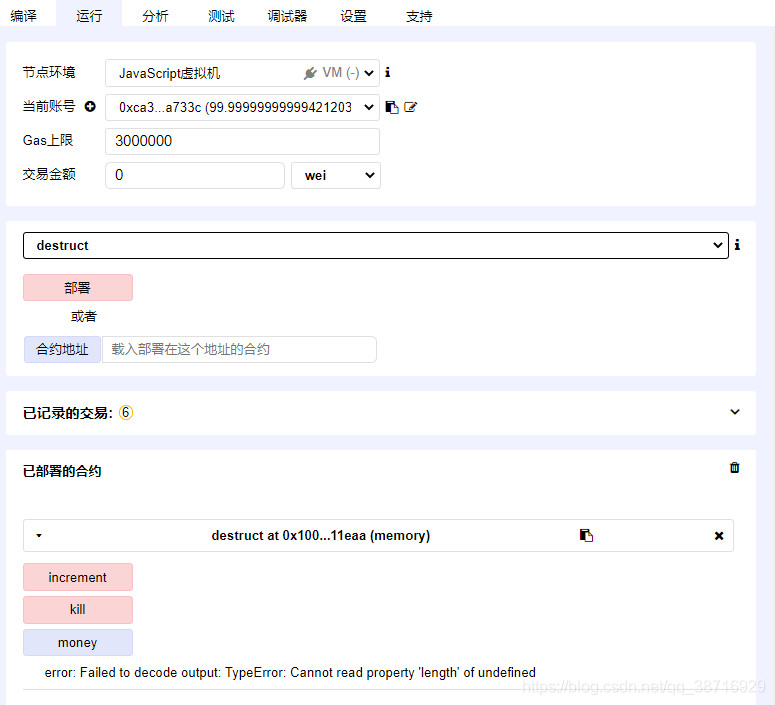Open the 支持 tab
This screenshot has width=775, height=705.
point(419,16)
